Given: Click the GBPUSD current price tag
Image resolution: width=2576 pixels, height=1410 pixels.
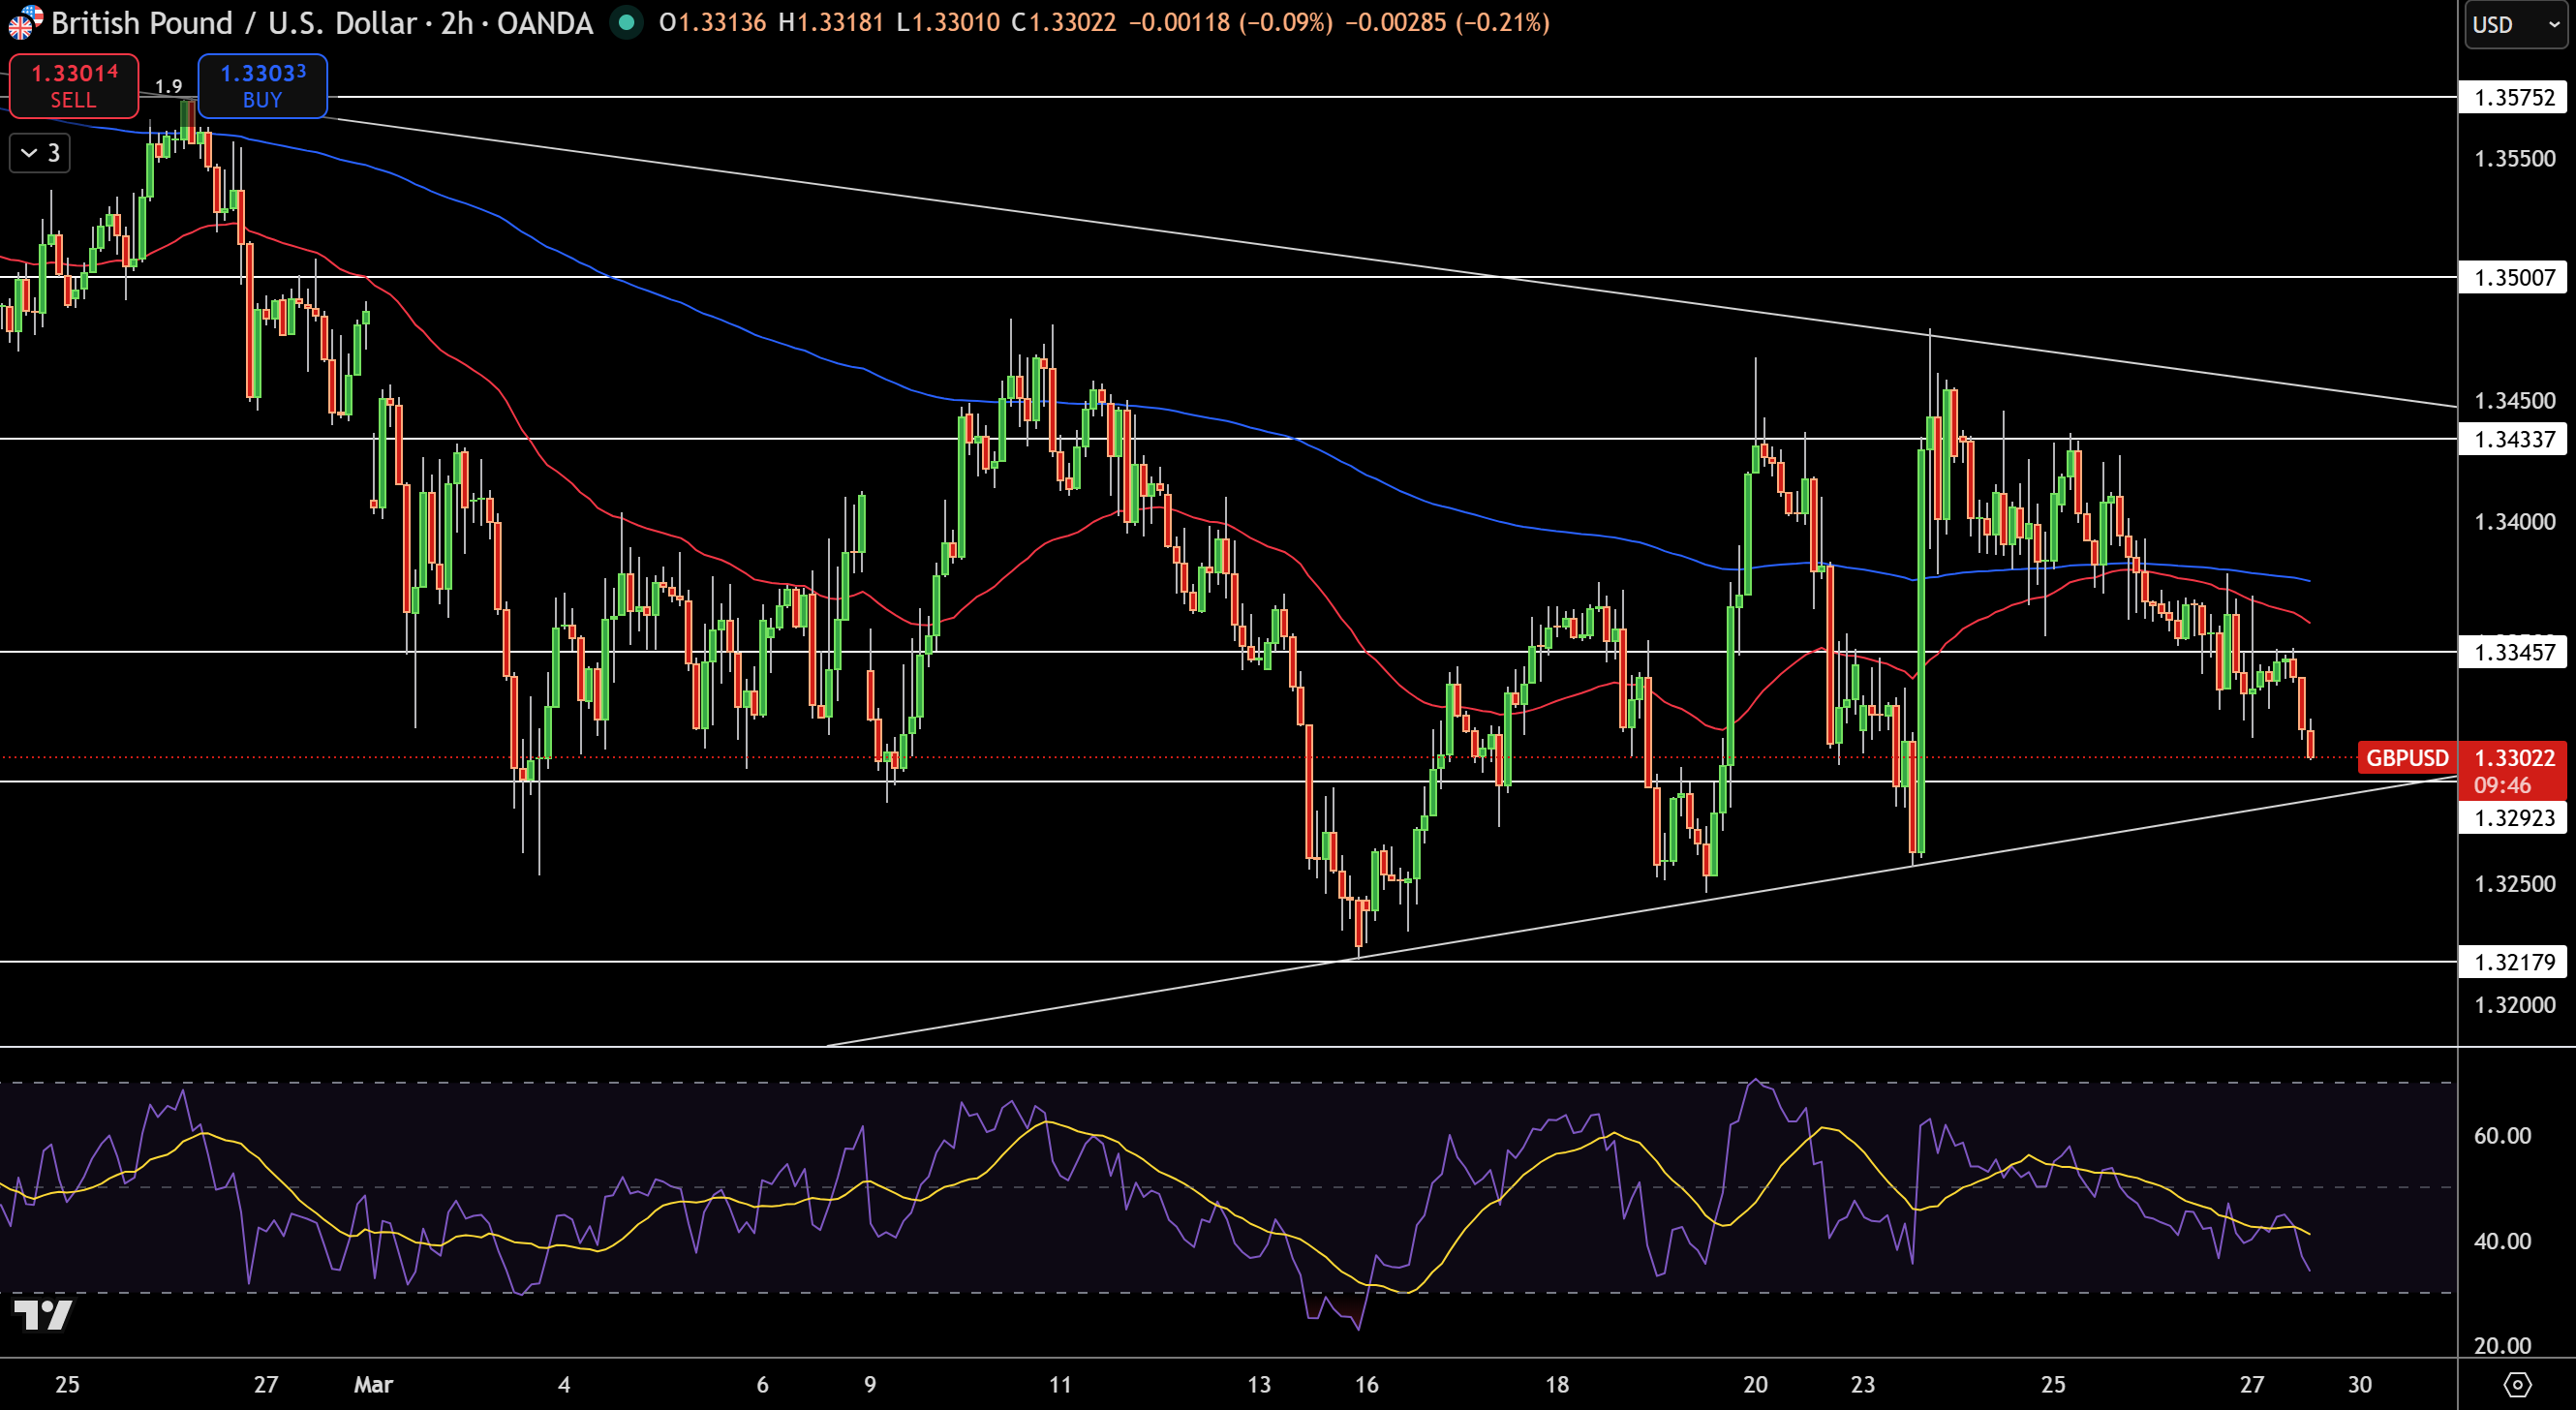Looking at the screenshot, I should (x=2407, y=758).
